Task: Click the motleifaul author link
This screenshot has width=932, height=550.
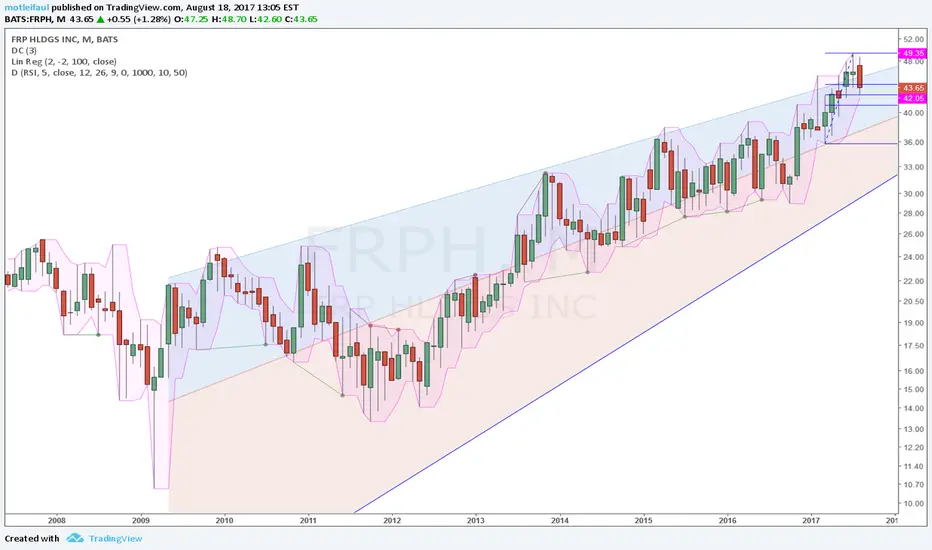Action: tap(27, 8)
